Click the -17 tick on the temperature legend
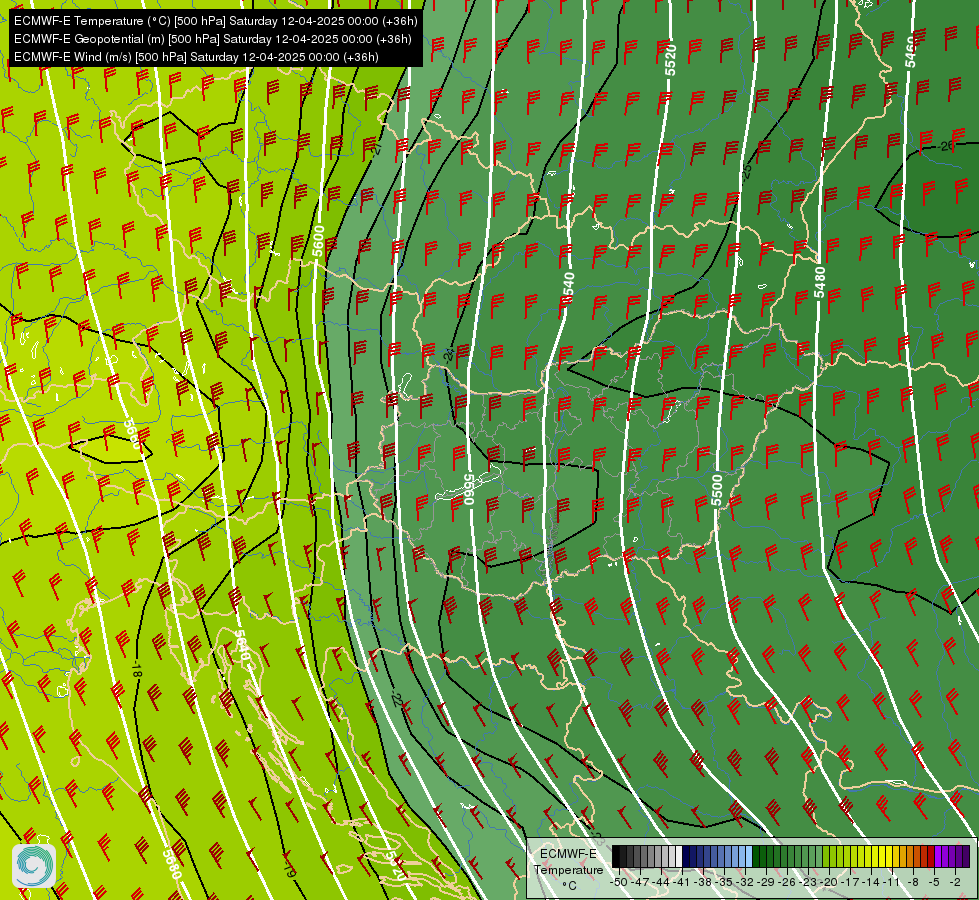Image resolution: width=979 pixels, height=900 pixels. [850, 882]
